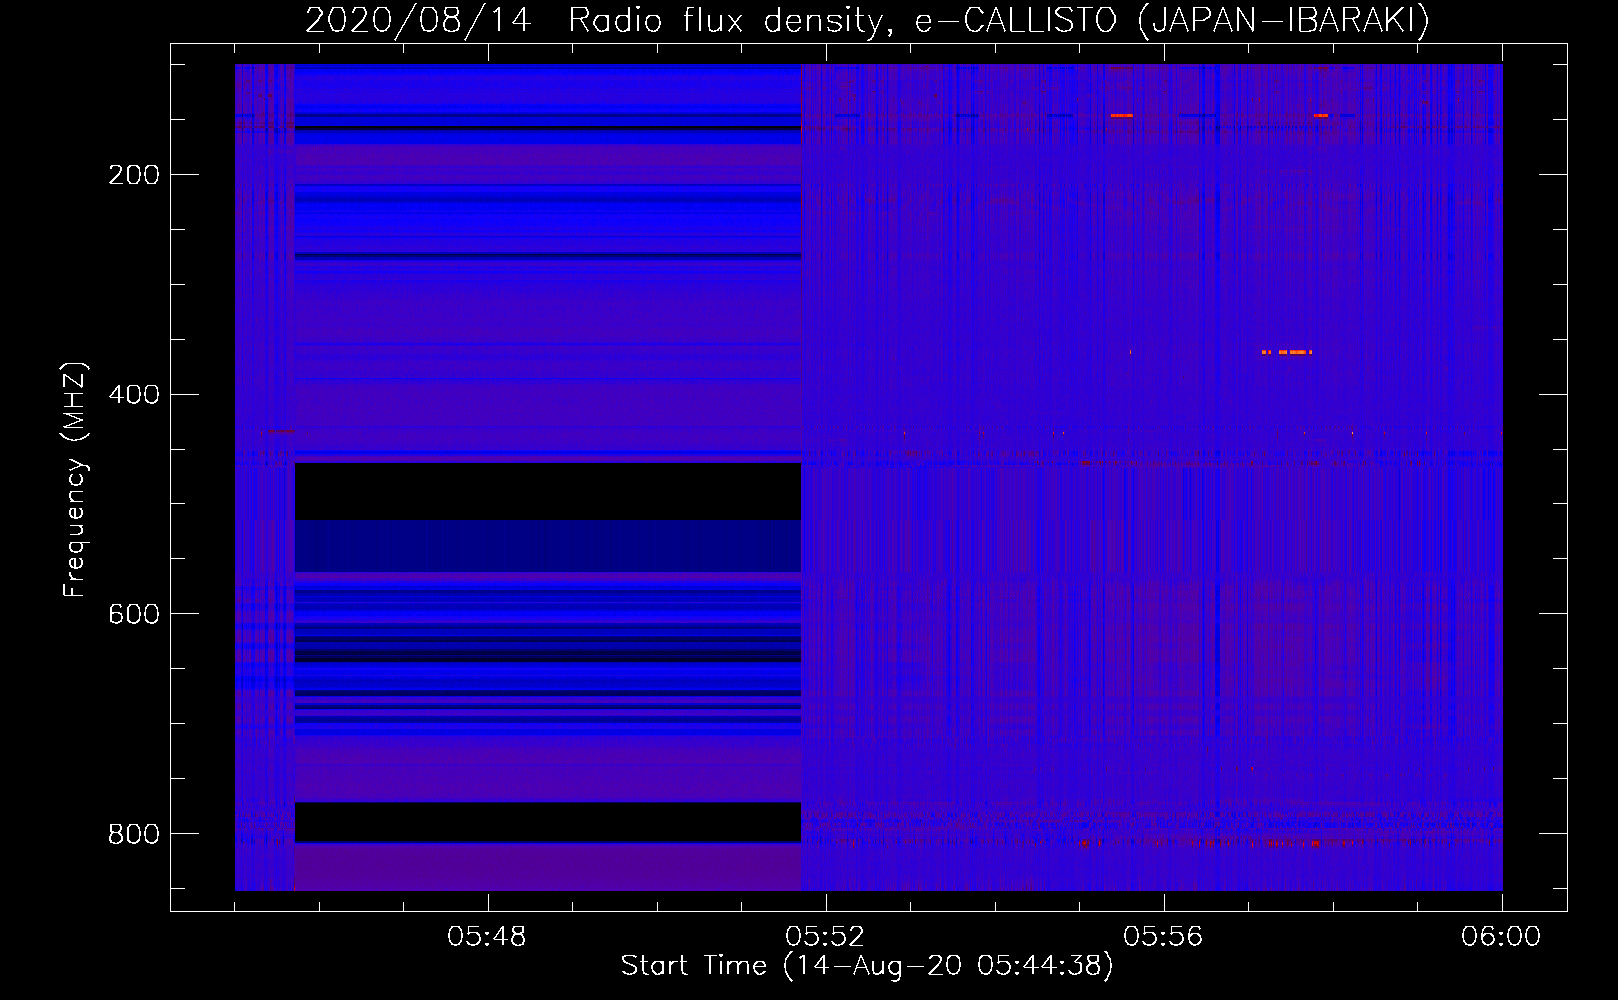Click the 400 frequency tick label

click(134, 395)
